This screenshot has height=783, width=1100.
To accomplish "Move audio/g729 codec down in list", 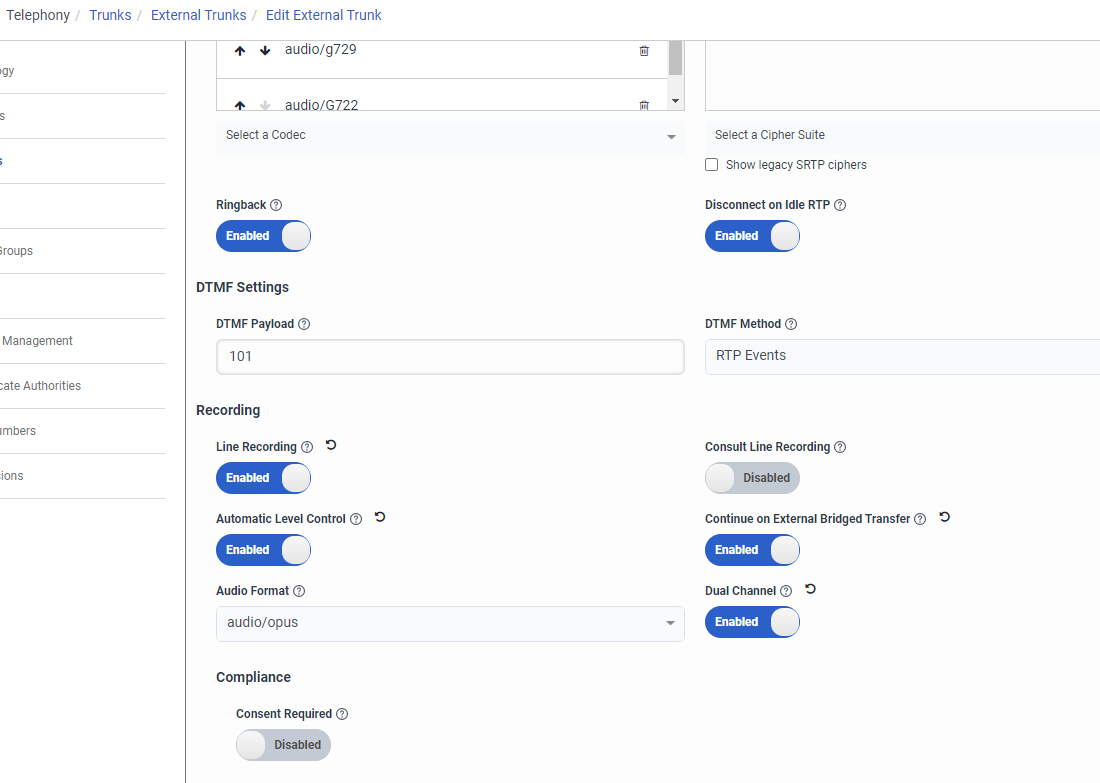I will coord(265,51).
